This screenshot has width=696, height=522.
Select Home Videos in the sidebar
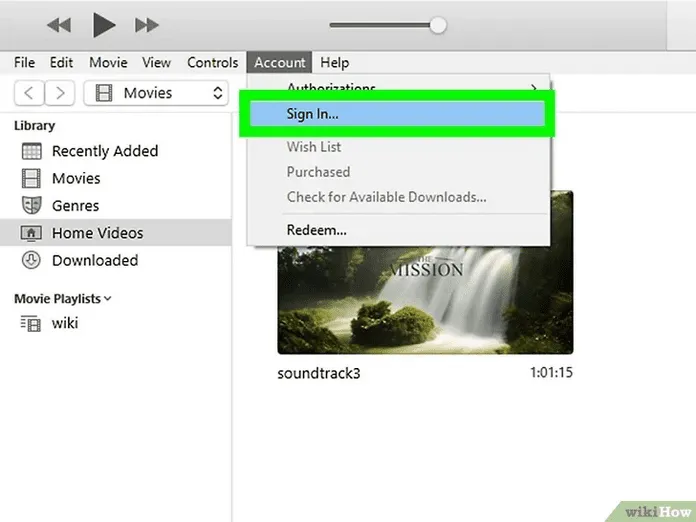[x=97, y=233]
